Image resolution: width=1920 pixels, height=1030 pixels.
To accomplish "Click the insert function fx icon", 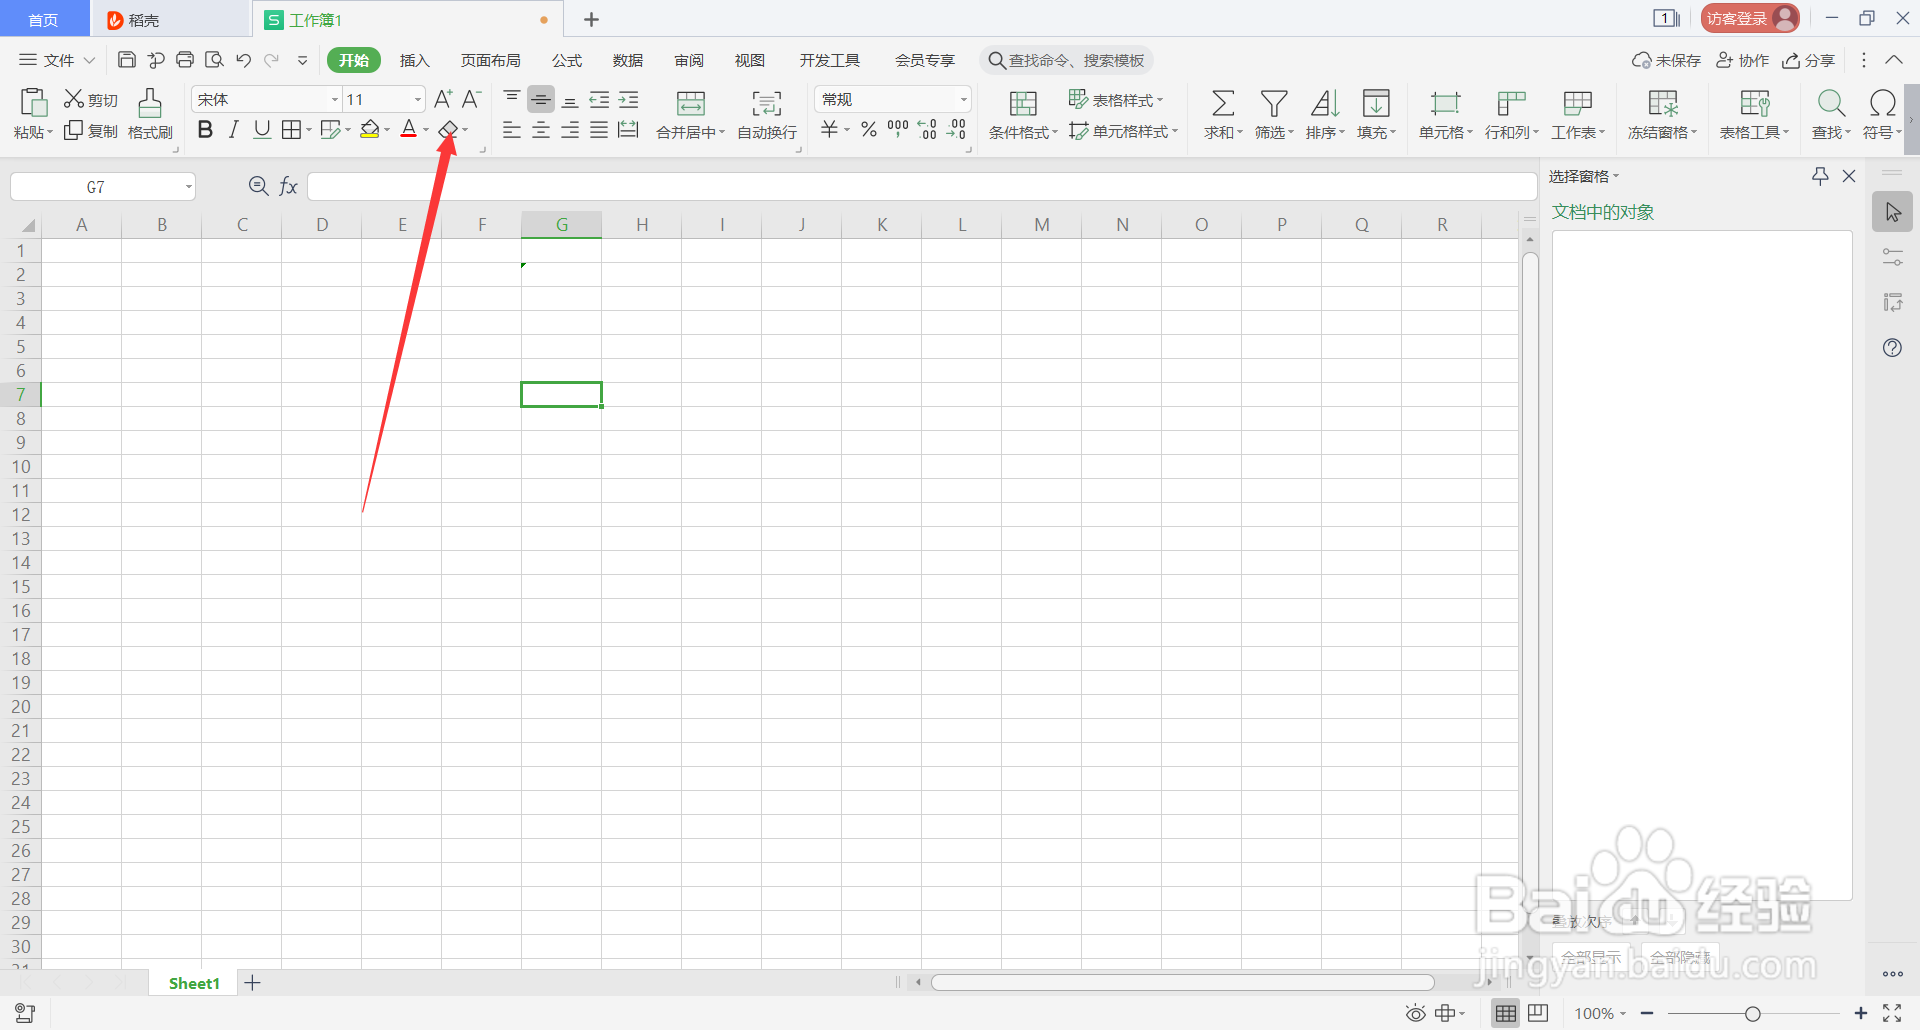I will (x=289, y=186).
